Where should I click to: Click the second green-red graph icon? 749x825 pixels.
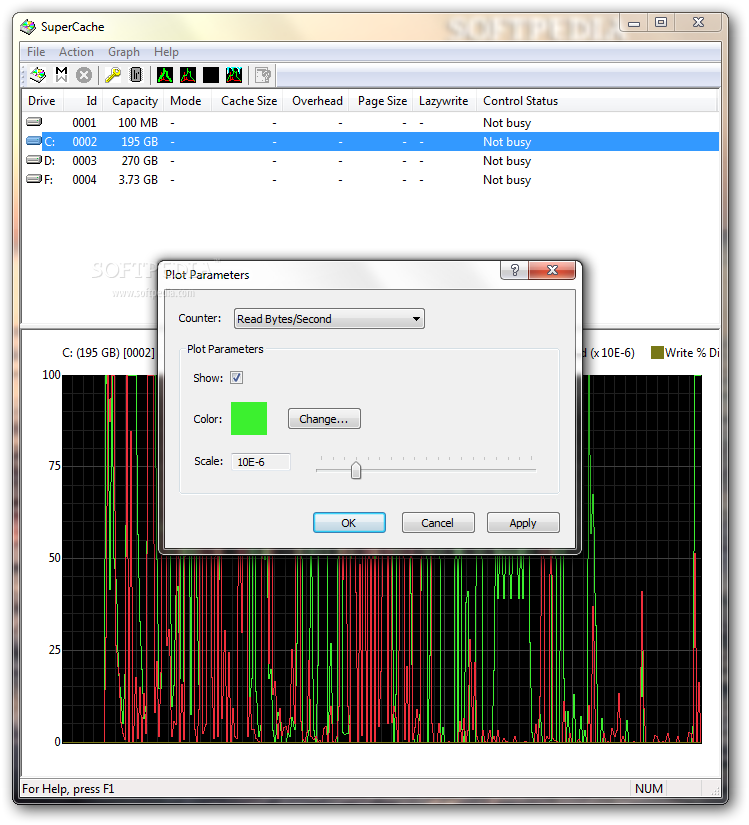(x=188, y=75)
